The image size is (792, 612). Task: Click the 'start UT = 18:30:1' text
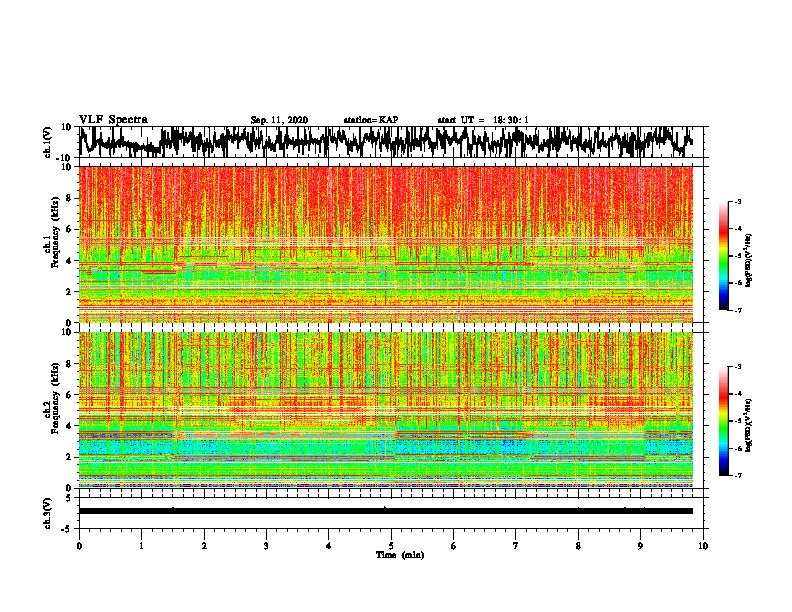click(x=483, y=120)
